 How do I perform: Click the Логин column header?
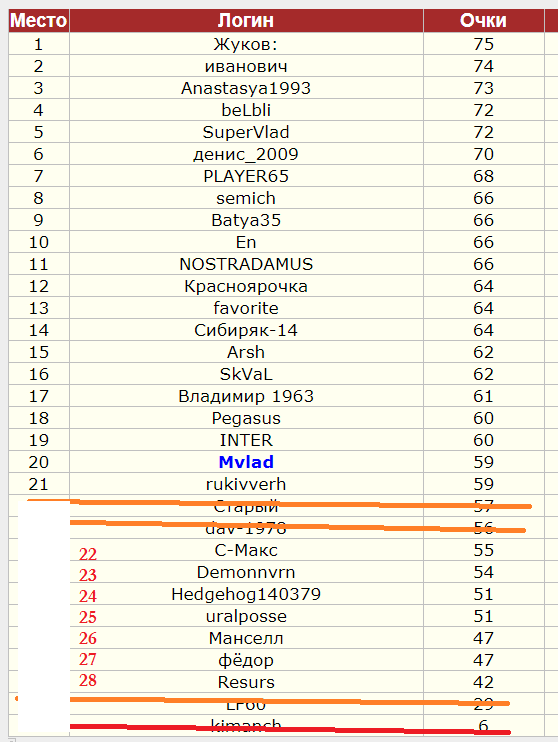click(246, 20)
